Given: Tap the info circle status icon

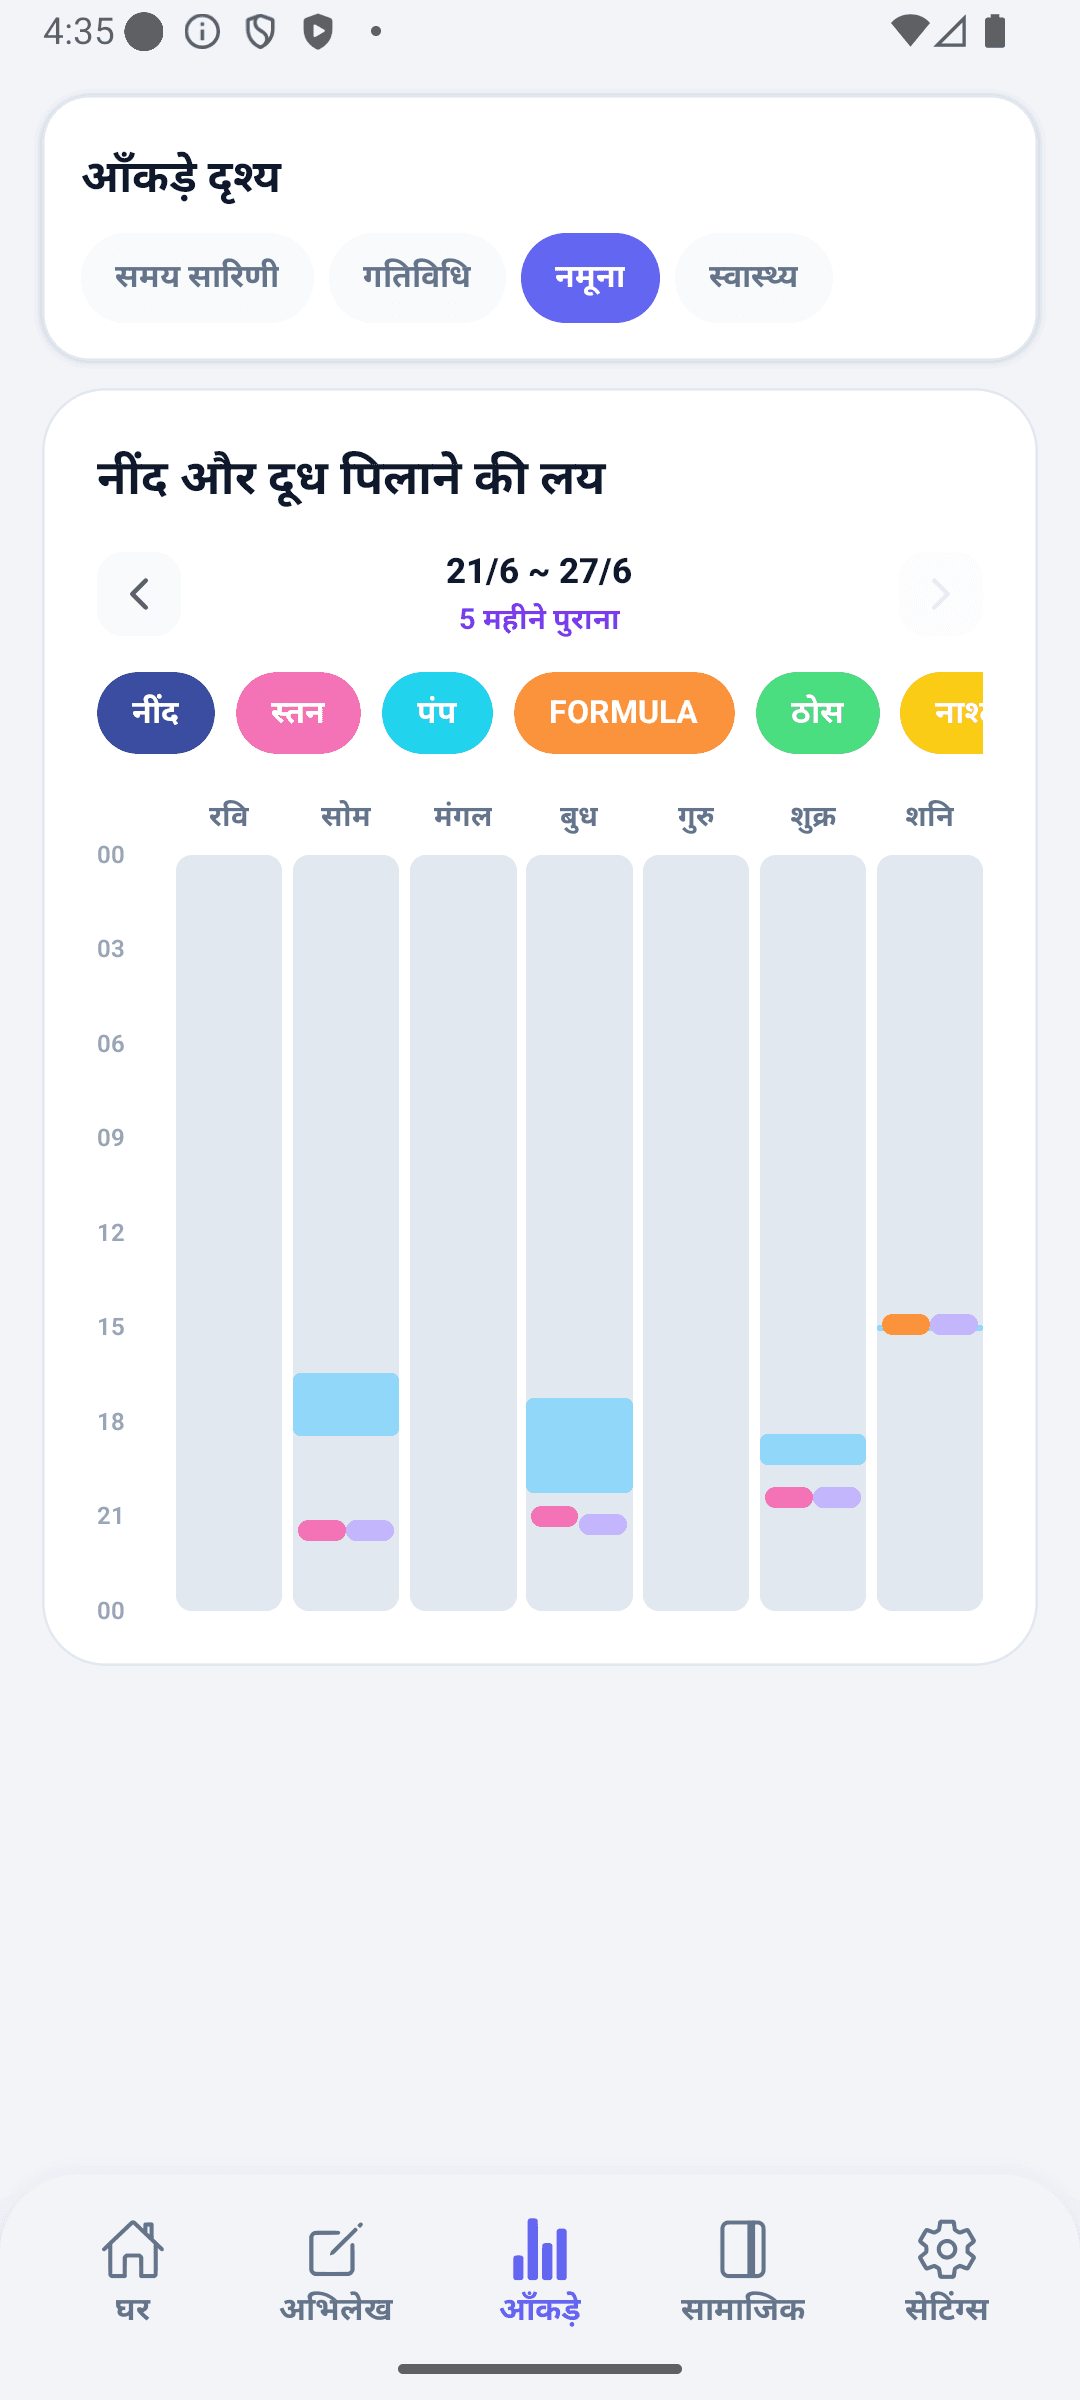Looking at the screenshot, I should pyautogui.click(x=203, y=32).
